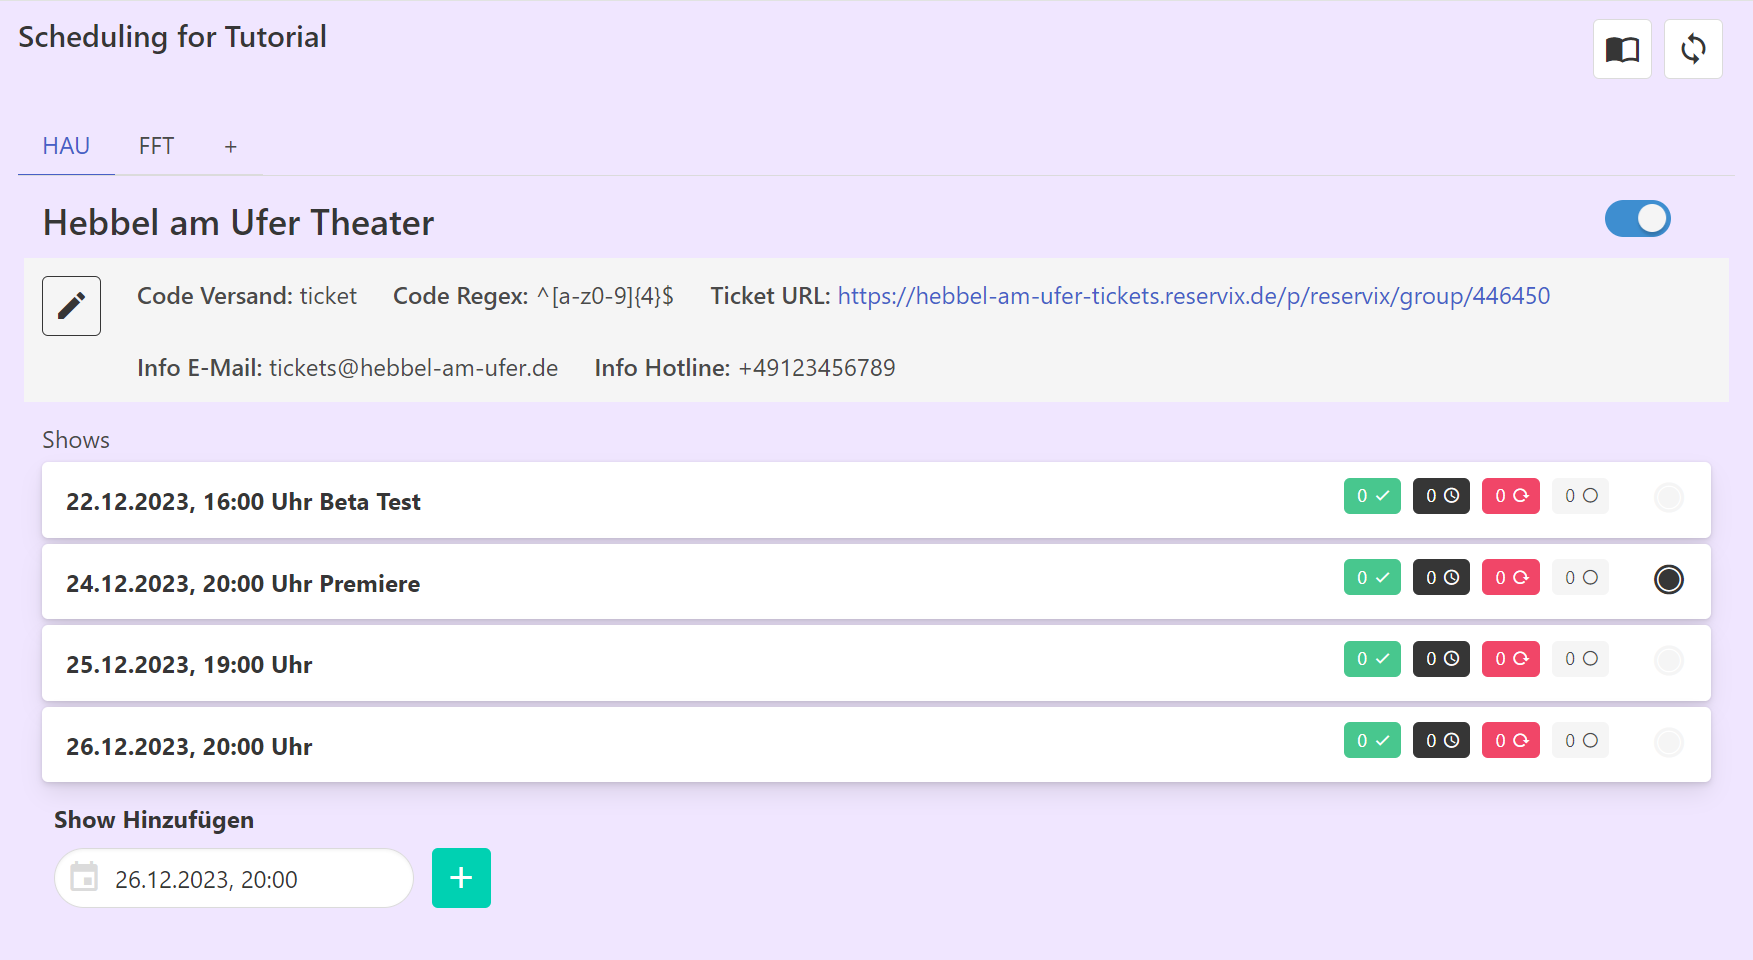1753x960 pixels.
Task: Click grey circle badge on Premiere row
Action: pyautogui.click(x=1580, y=578)
